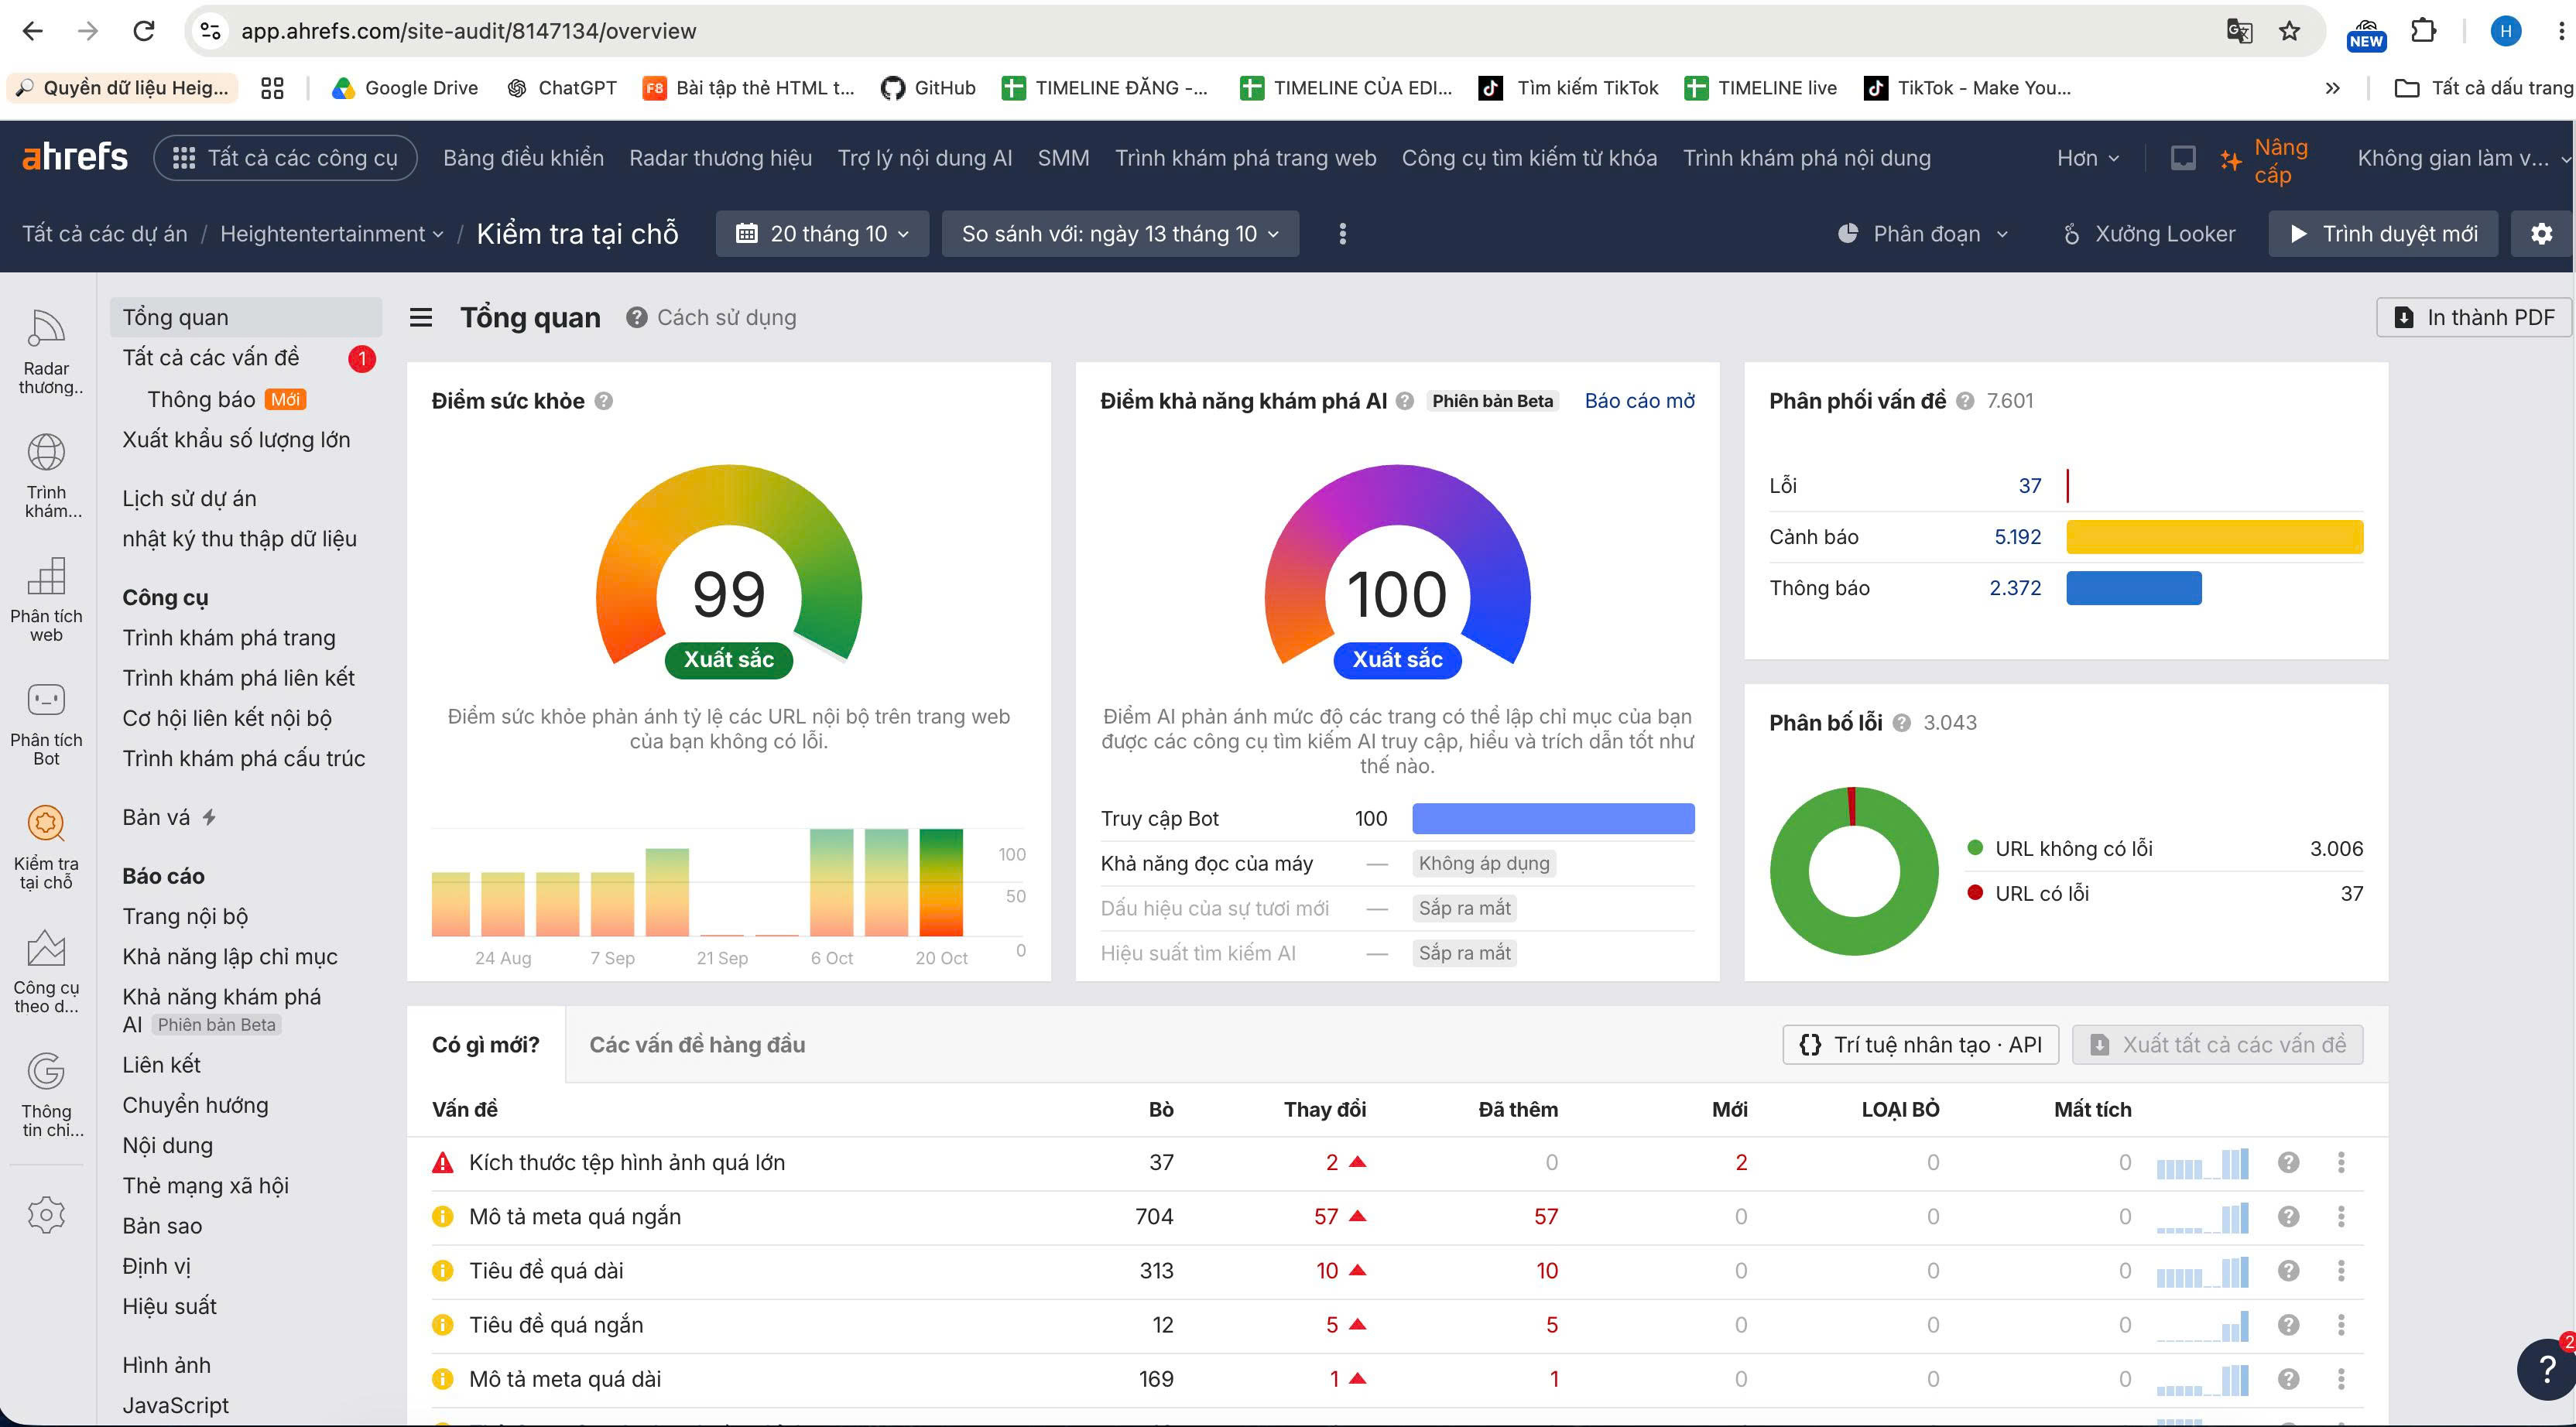
Task: Select the Có gì mới? tab
Action: (x=486, y=1045)
